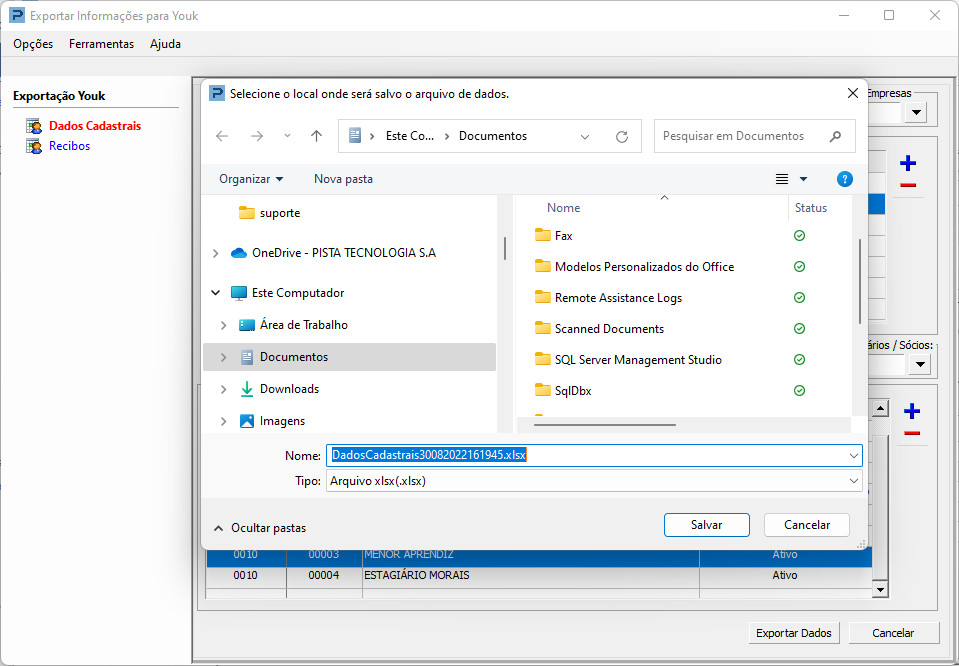Viewport: 959px width, 666px height.
Task: Click the Dados Cadastrais icon in sidebar
Action: (35, 126)
